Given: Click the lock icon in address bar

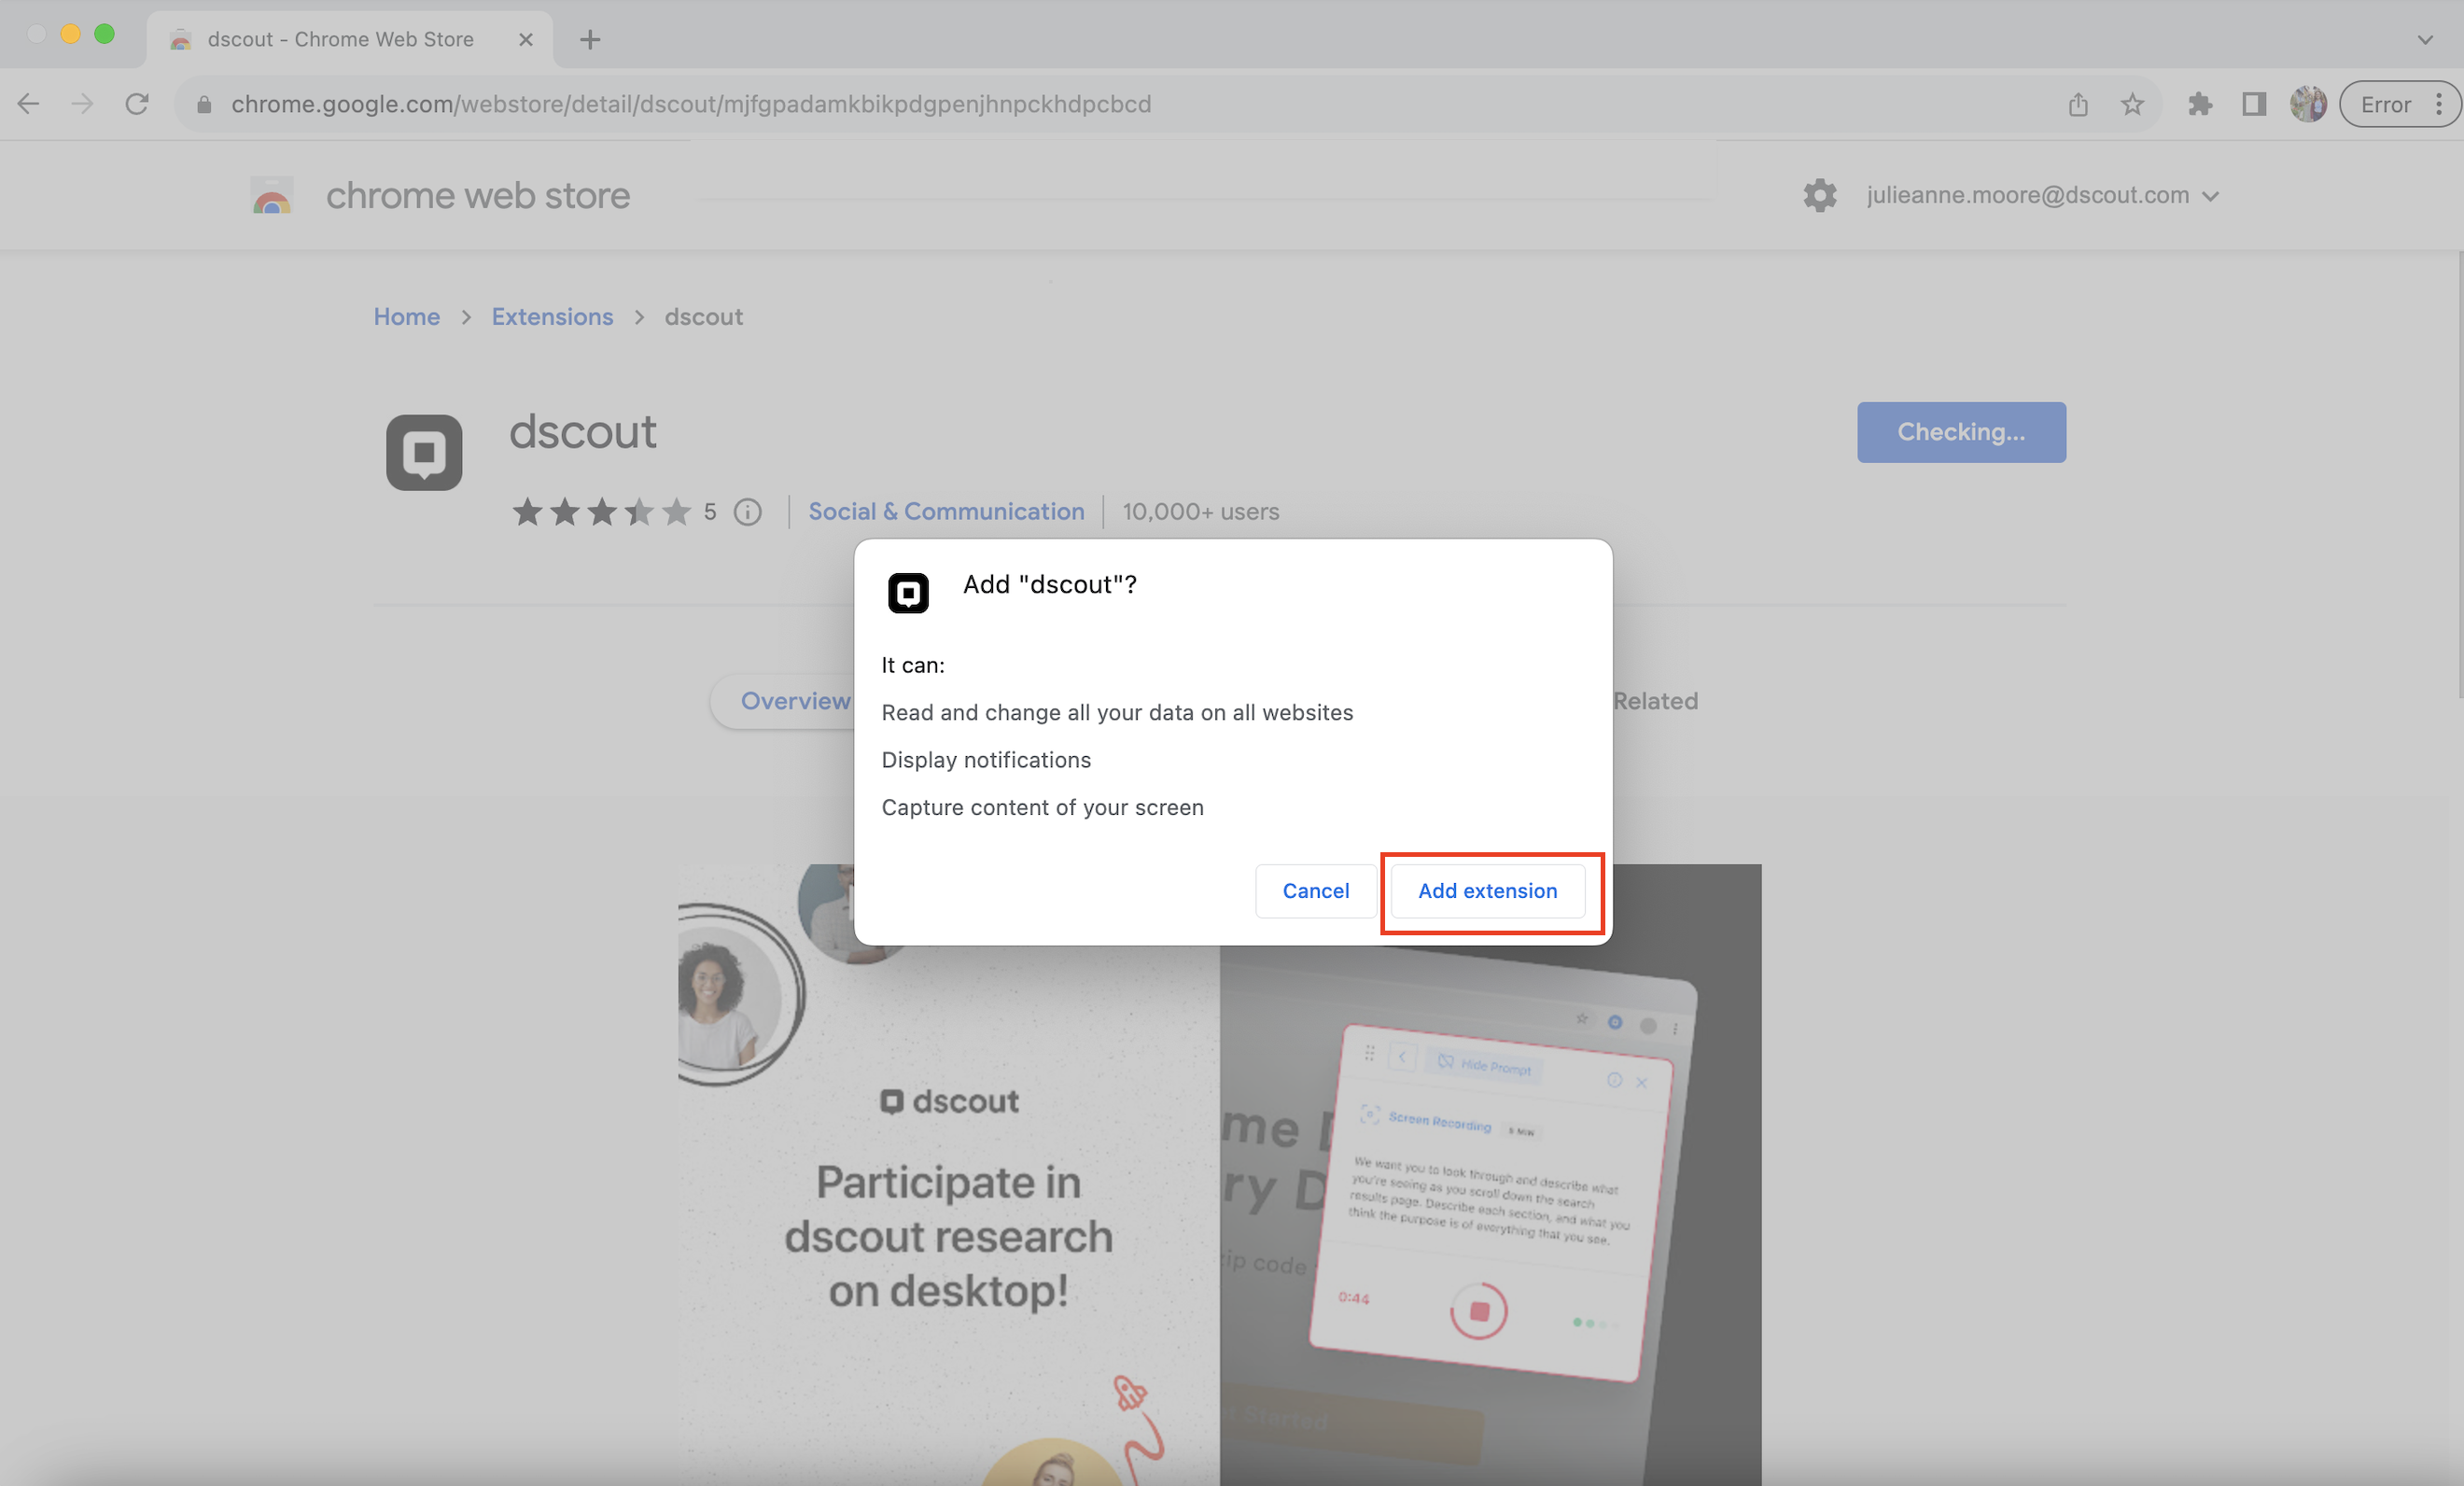Looking at the screenshot, I should coord(204,104).
